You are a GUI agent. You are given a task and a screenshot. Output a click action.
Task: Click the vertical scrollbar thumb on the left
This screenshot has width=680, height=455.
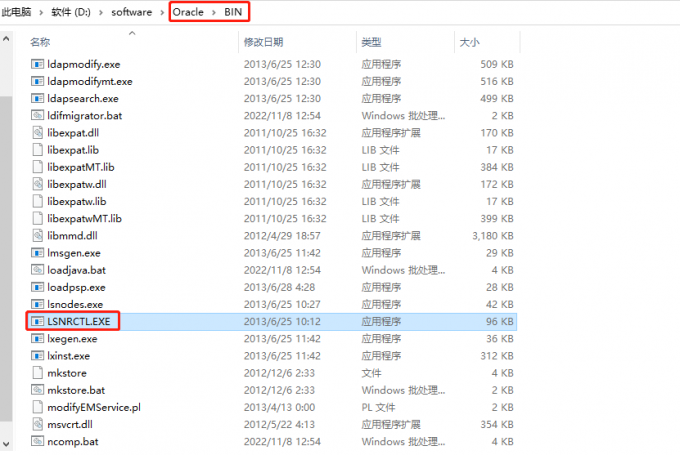tap(6, 259)
